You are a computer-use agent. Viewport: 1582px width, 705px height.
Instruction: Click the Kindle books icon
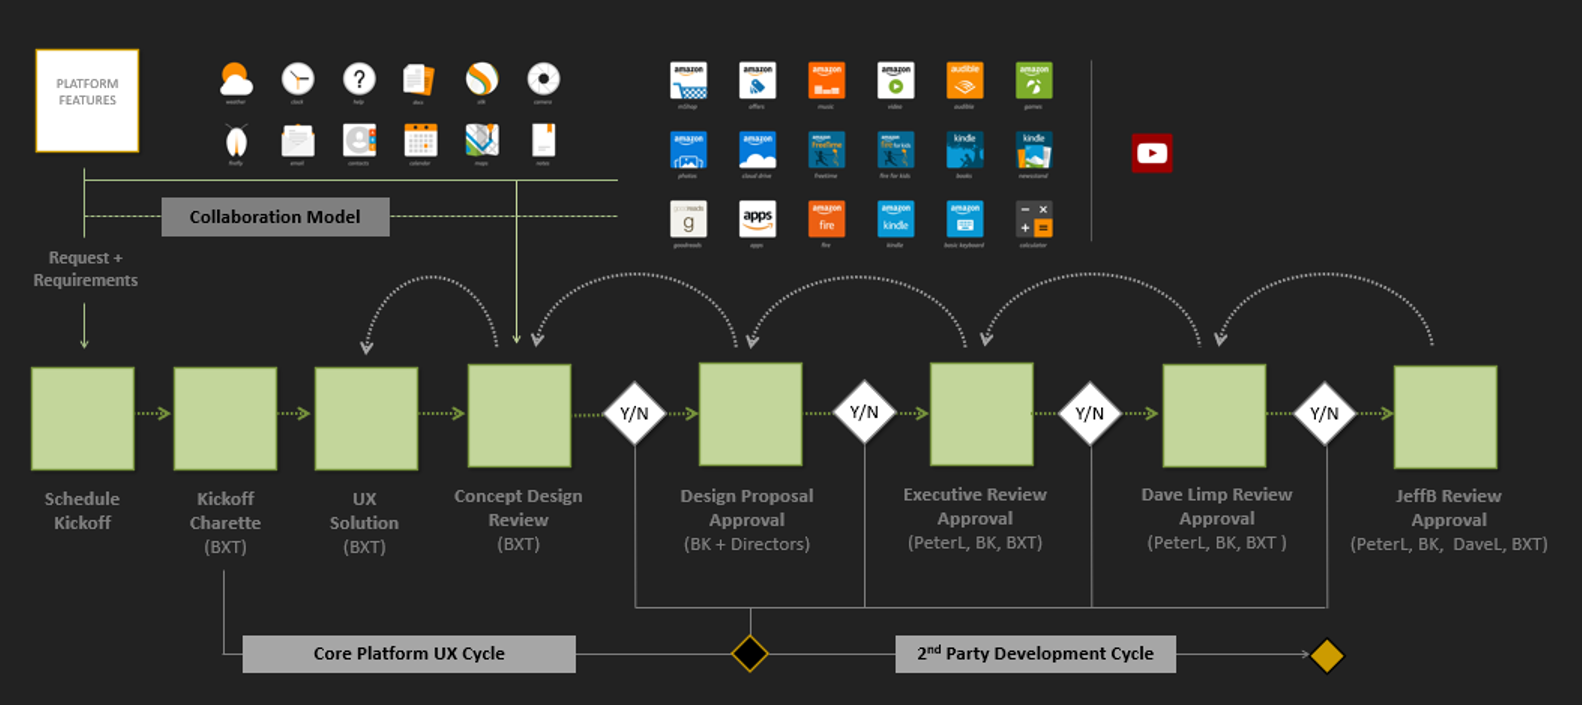pos(964,150)
